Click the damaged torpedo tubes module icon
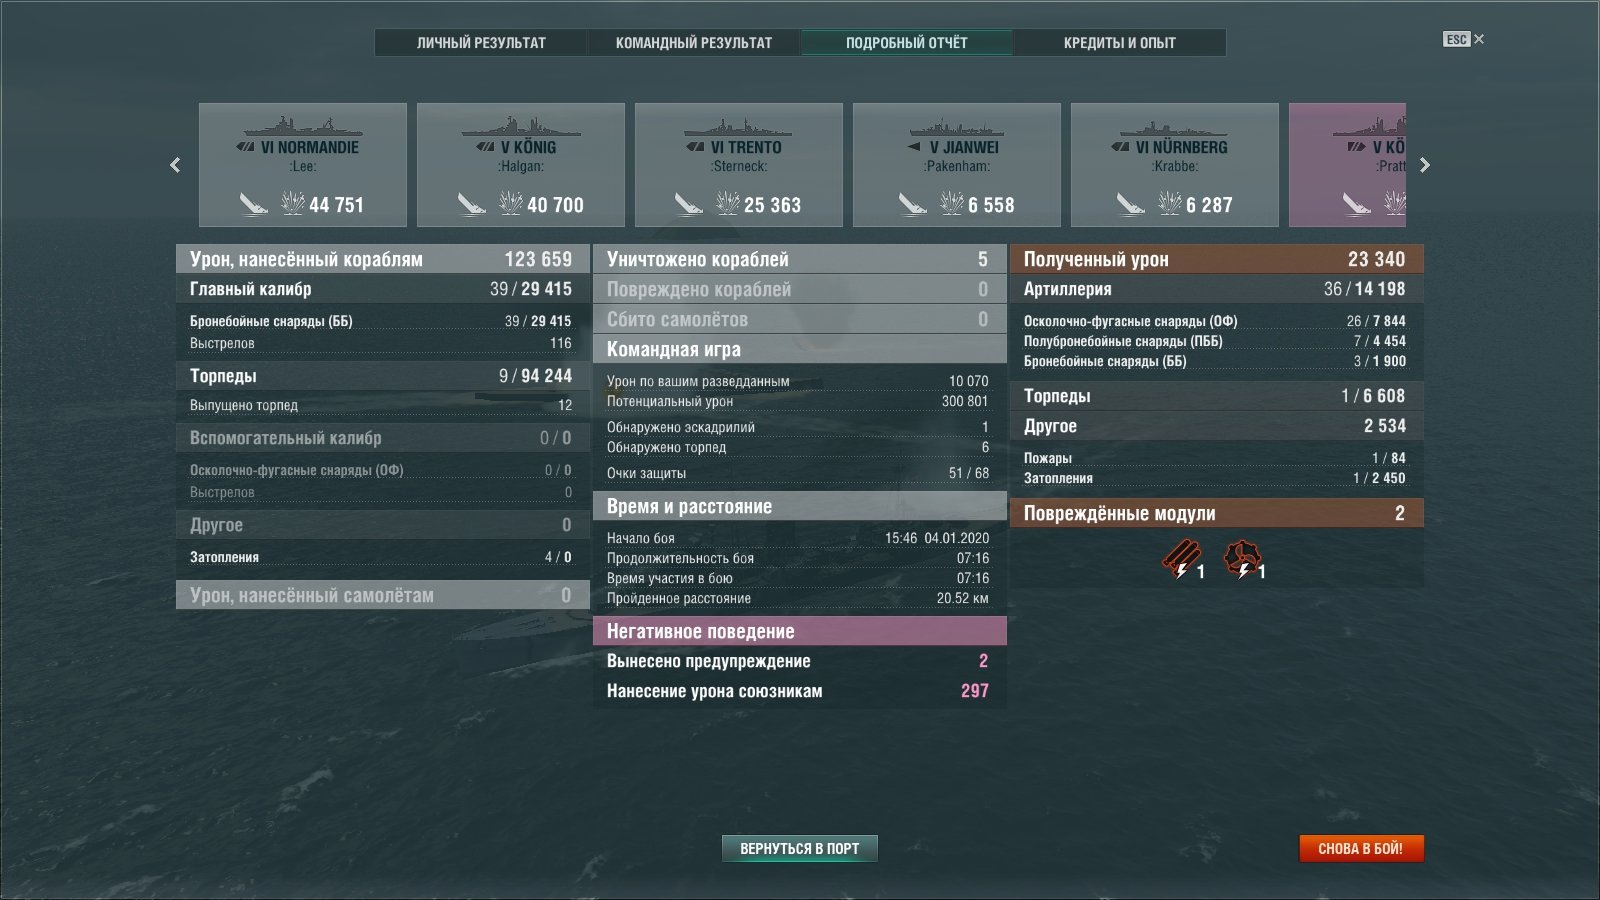Viewport: 1600px width, 900px height. (1181, 559)
